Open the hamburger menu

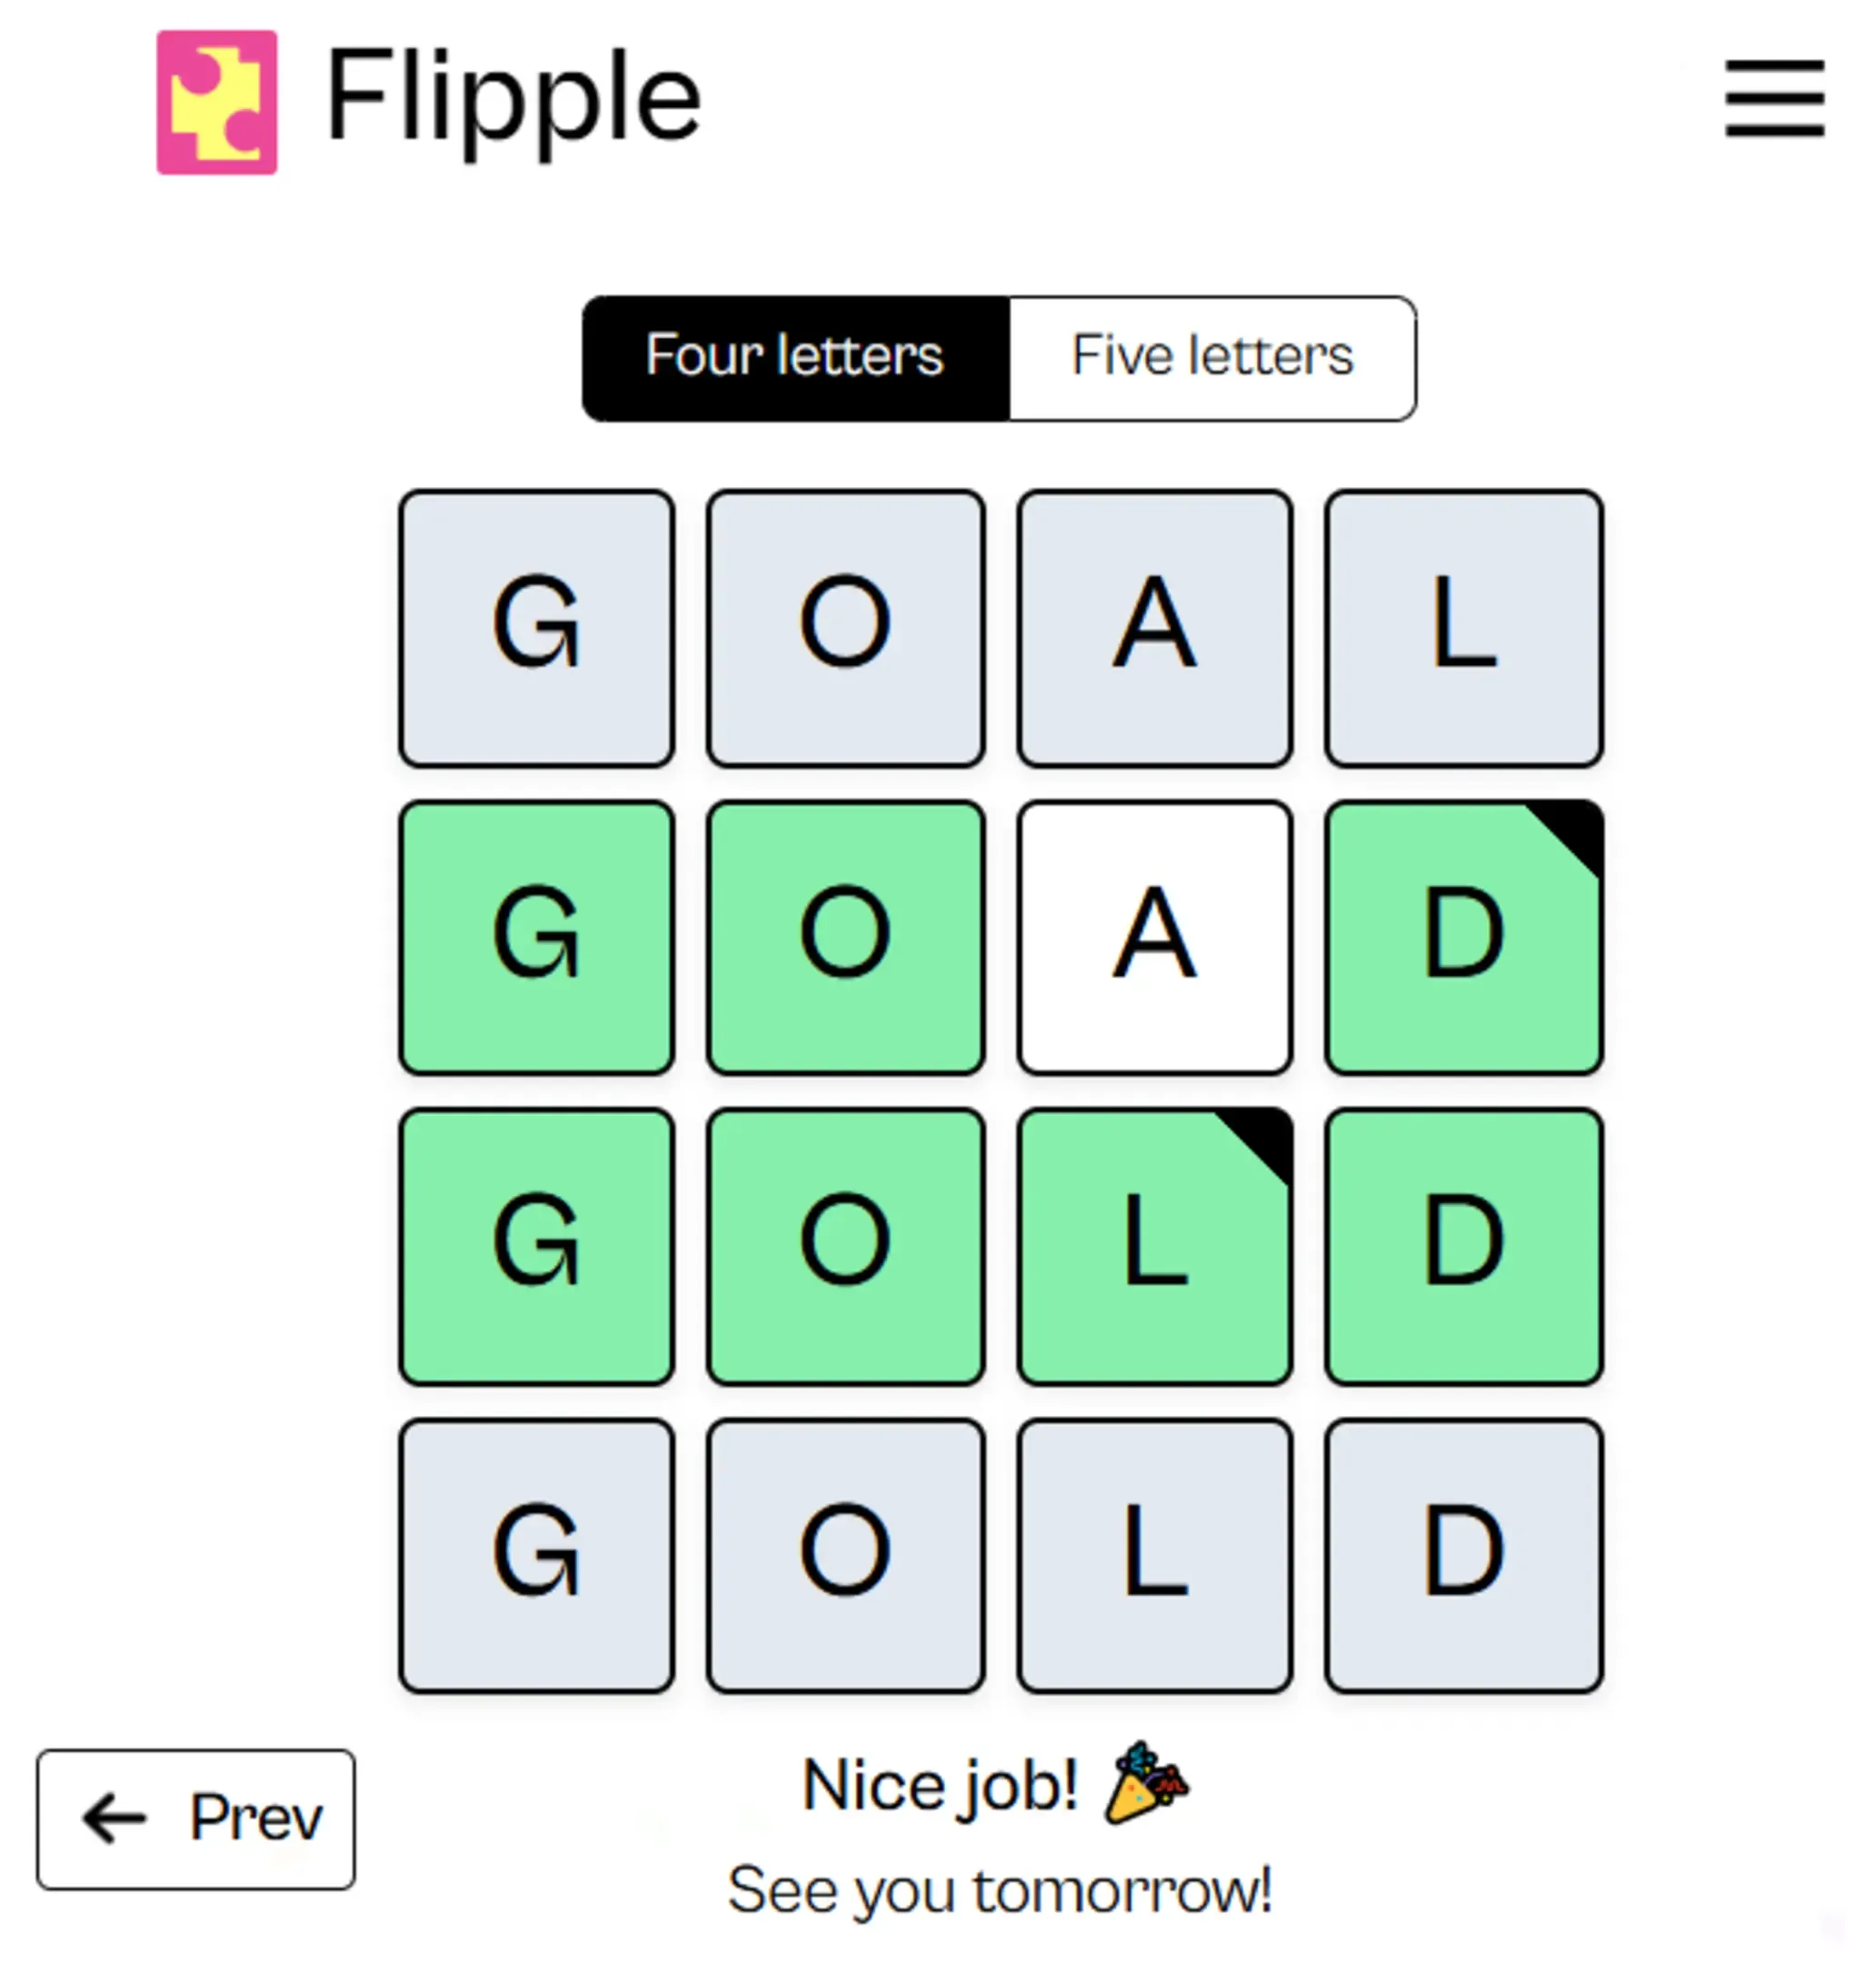[1775, 98]
